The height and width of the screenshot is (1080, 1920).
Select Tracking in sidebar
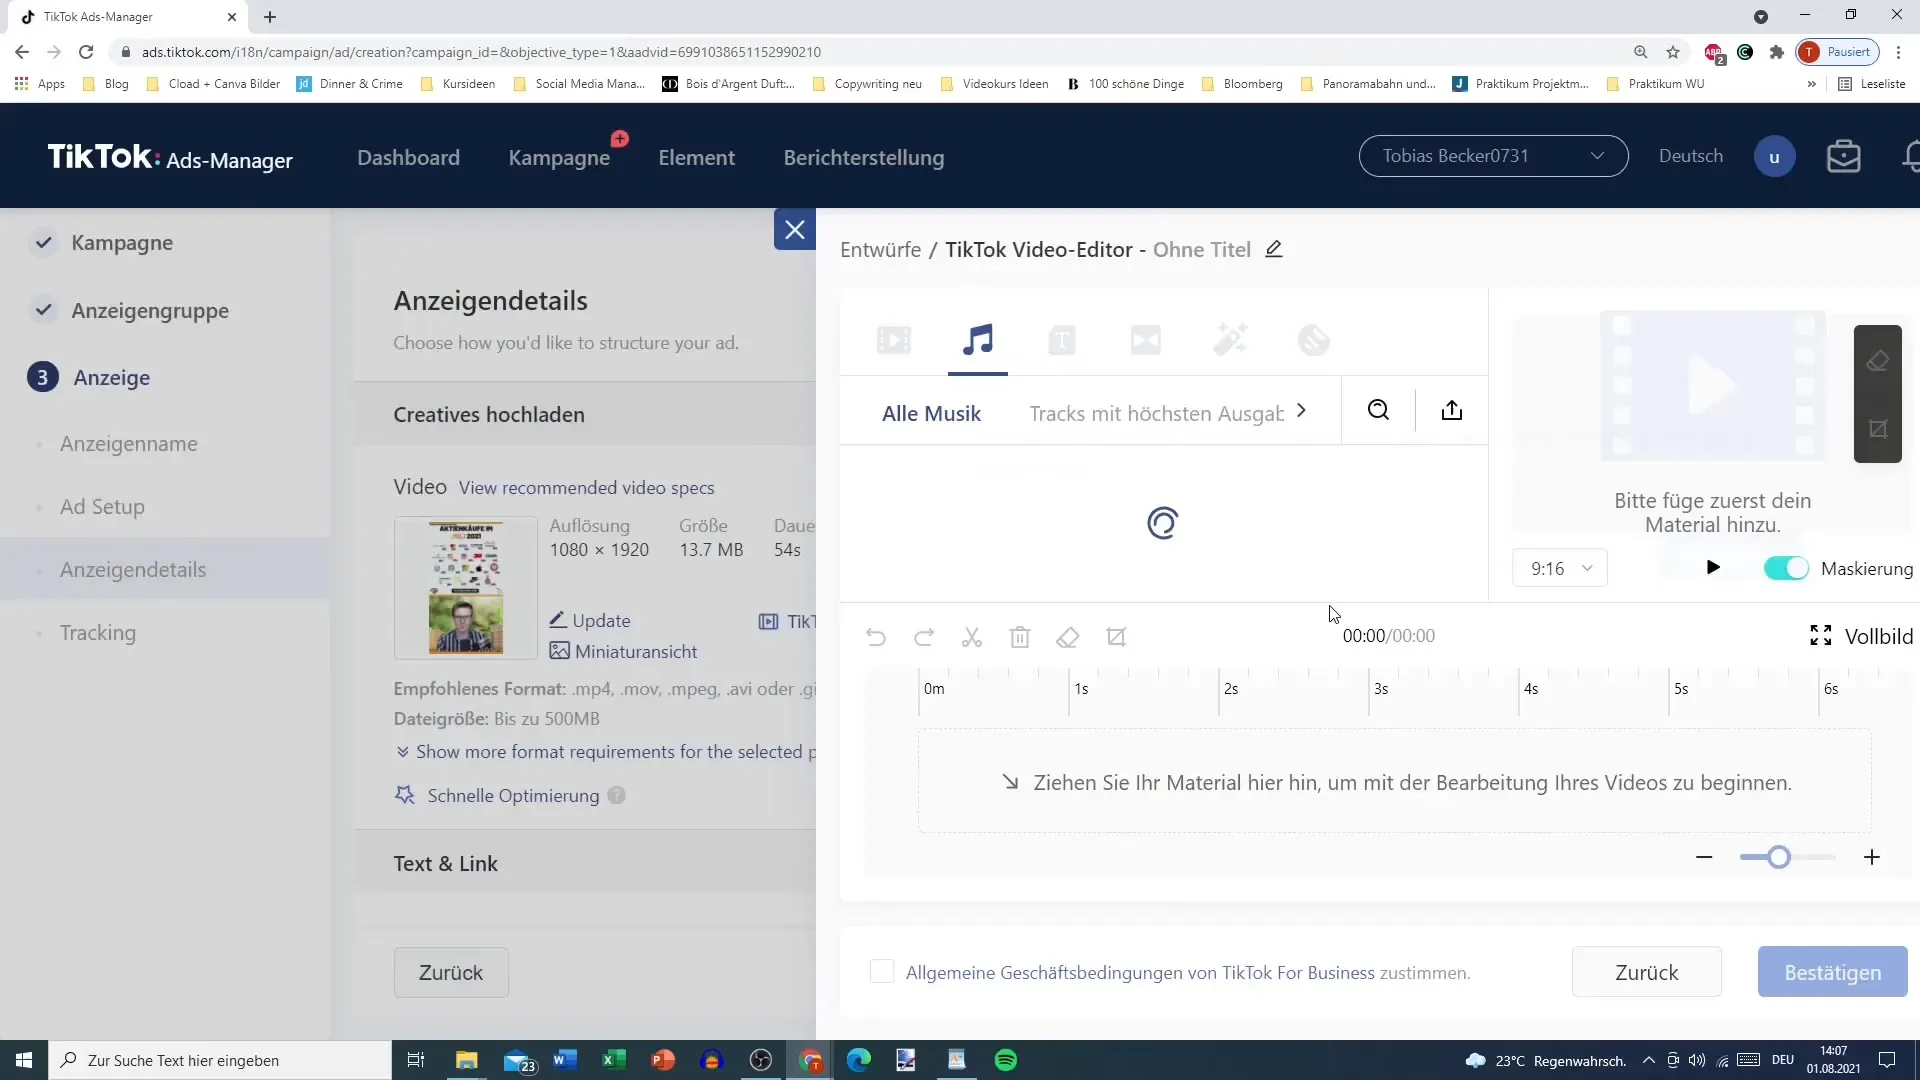tap(97, 632)
